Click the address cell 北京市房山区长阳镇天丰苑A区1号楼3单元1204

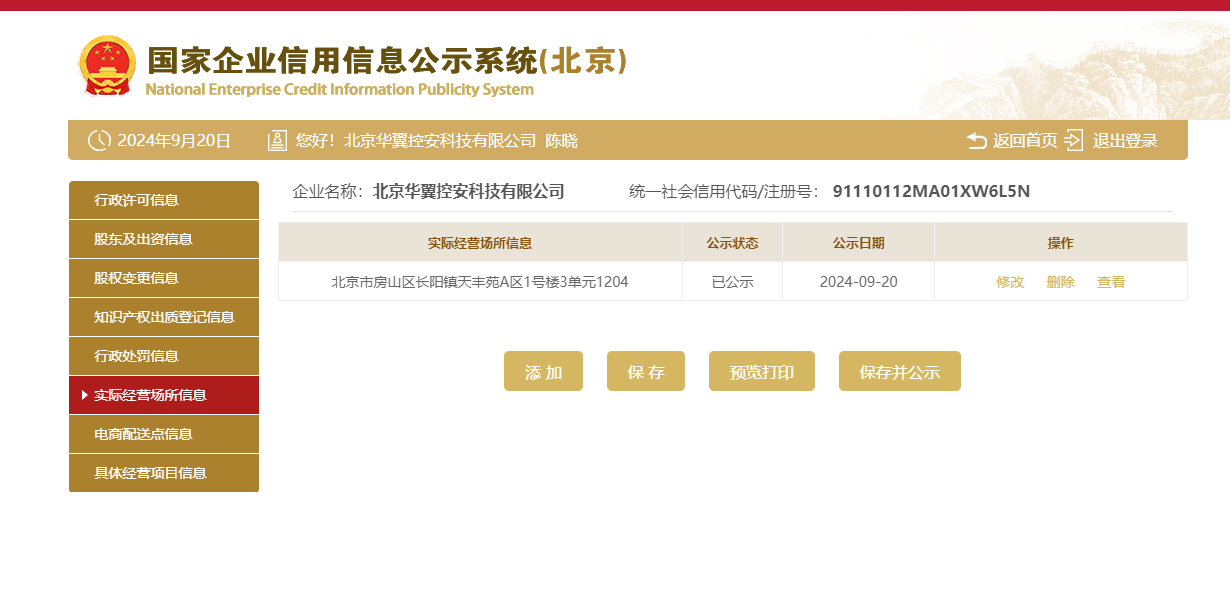480,282
